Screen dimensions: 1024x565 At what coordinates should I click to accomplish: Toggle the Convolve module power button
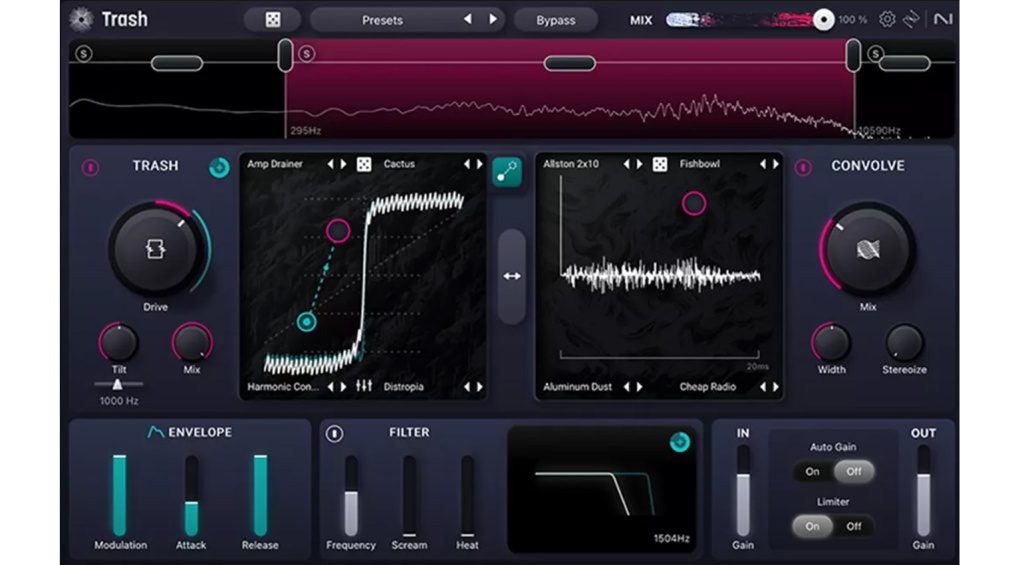pyautogui.click(x=803, y=168)
